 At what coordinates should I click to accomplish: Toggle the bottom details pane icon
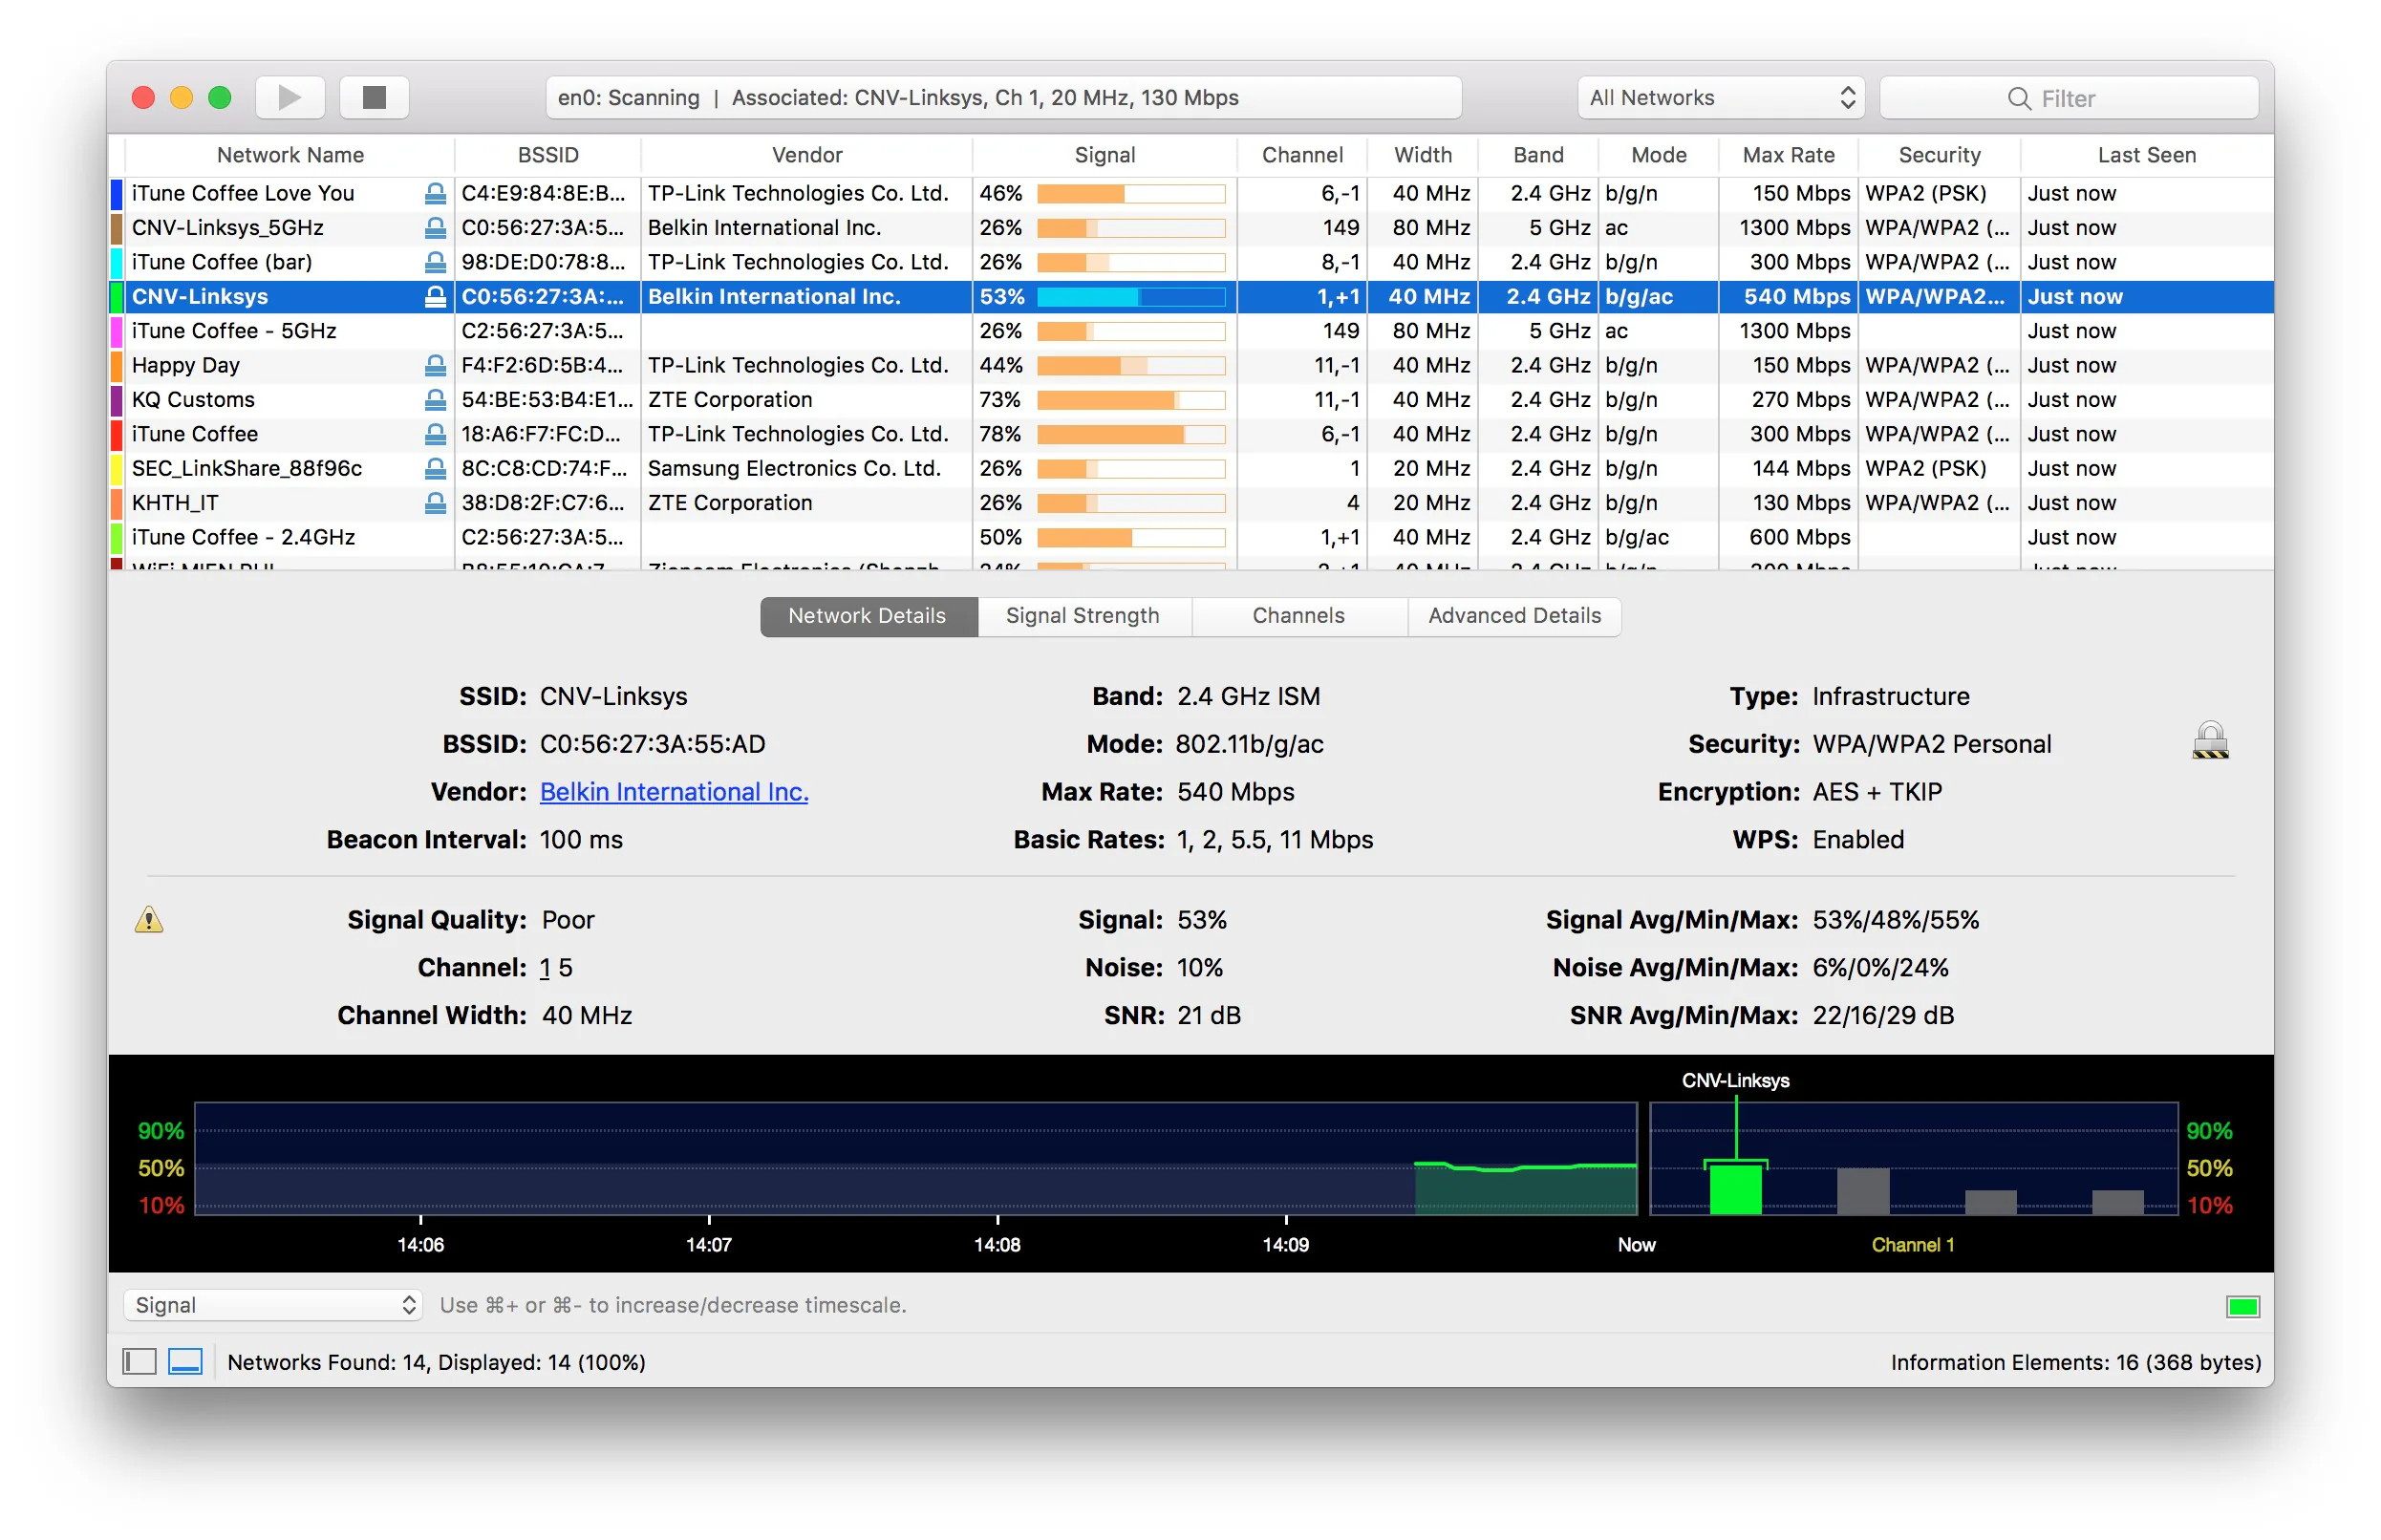[185, 1360]
